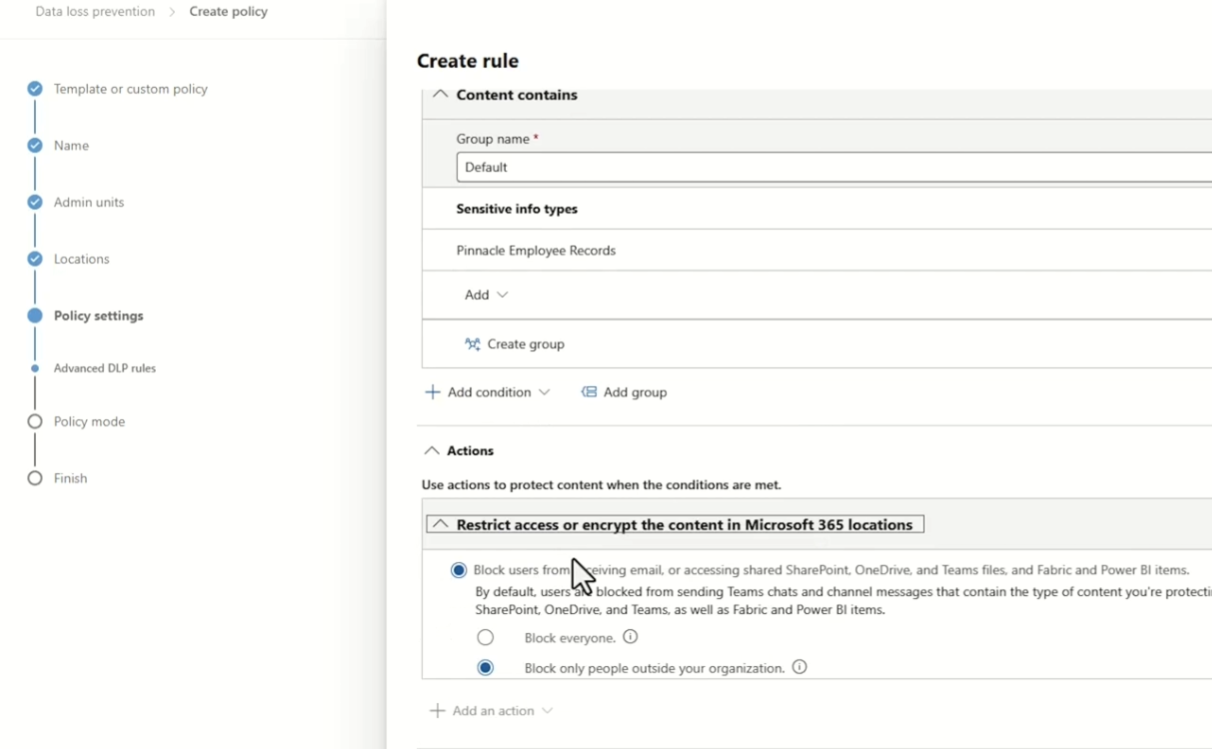Select the Block everyone radio option
The image size is (1212, 749).
coord(485,638)
